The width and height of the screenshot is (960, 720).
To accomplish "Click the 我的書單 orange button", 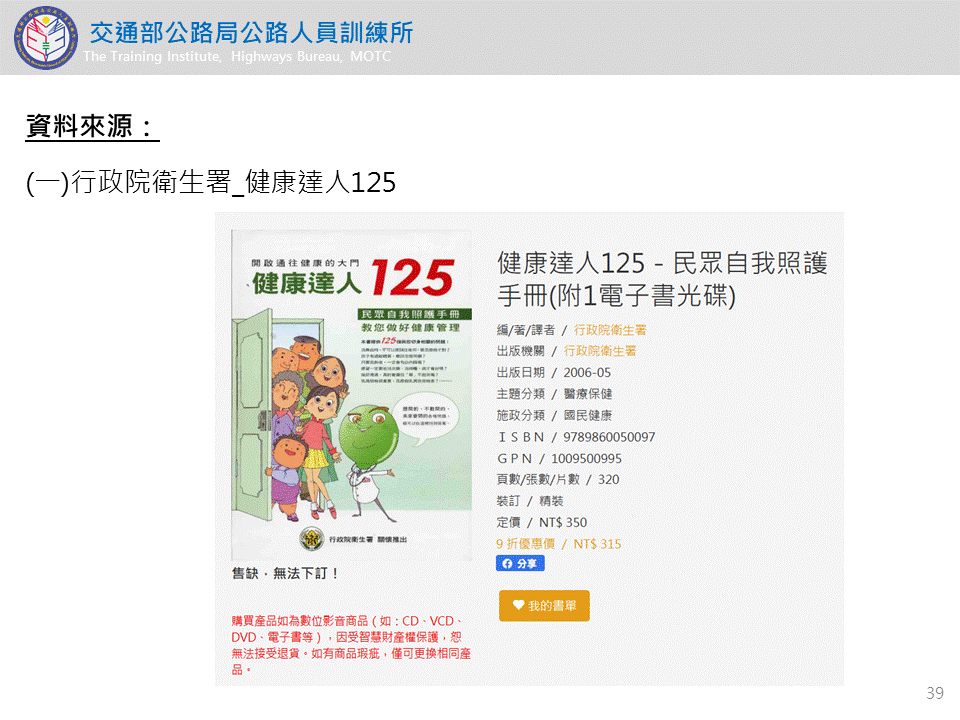I will (x=544, y=606).
